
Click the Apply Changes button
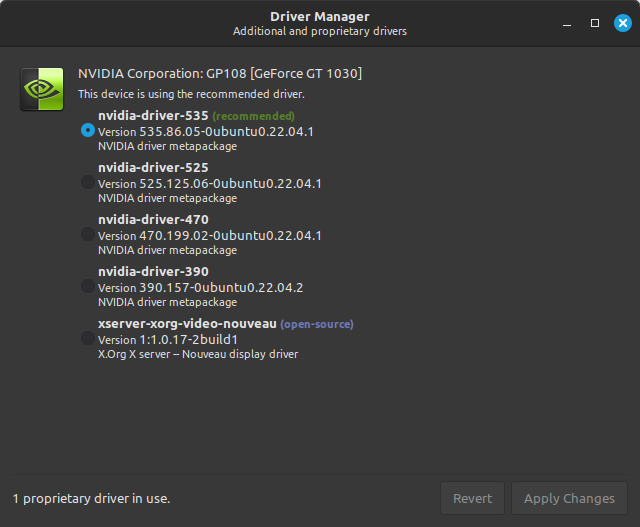(569, 498)
